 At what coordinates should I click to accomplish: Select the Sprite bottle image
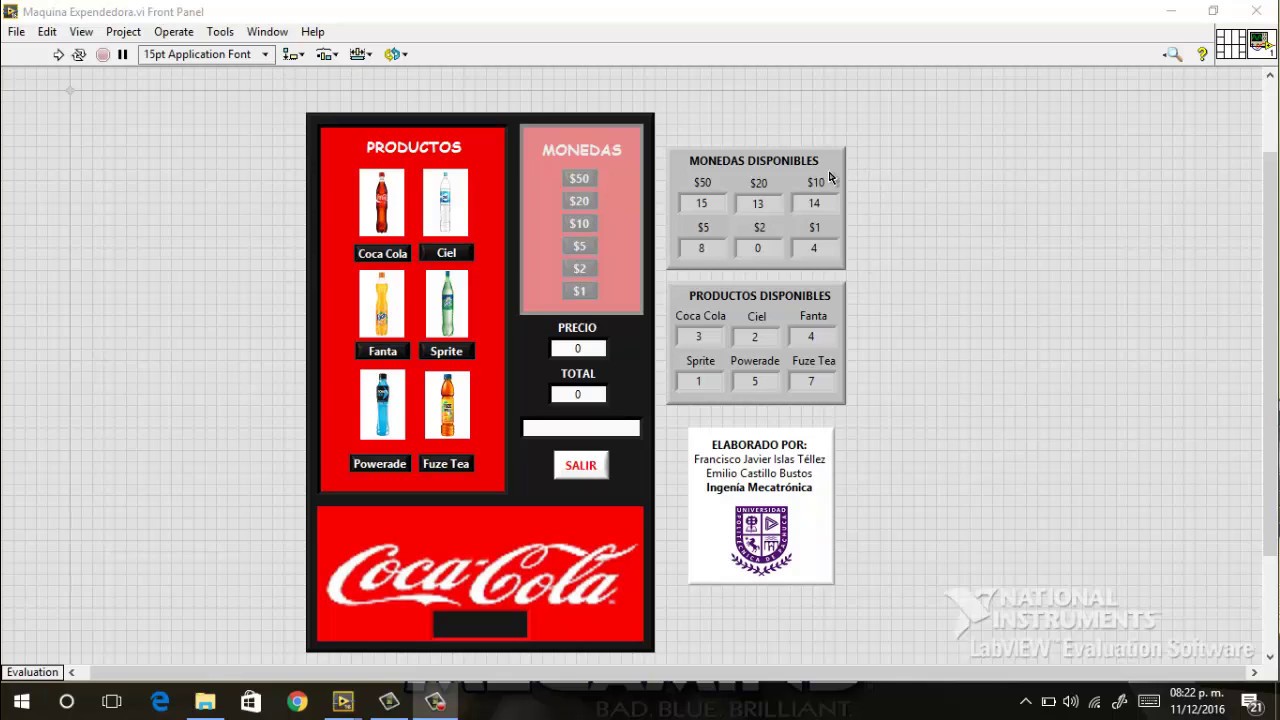coord(446,304)
